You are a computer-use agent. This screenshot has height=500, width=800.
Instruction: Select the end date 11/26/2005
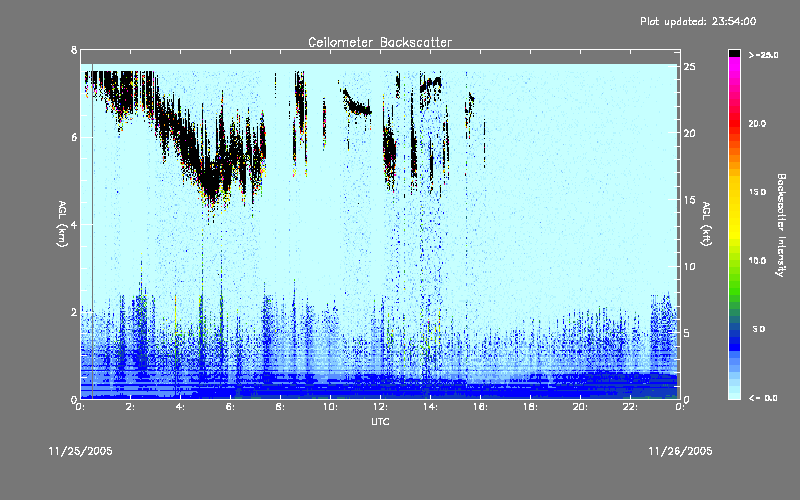[x=680, y=451]
